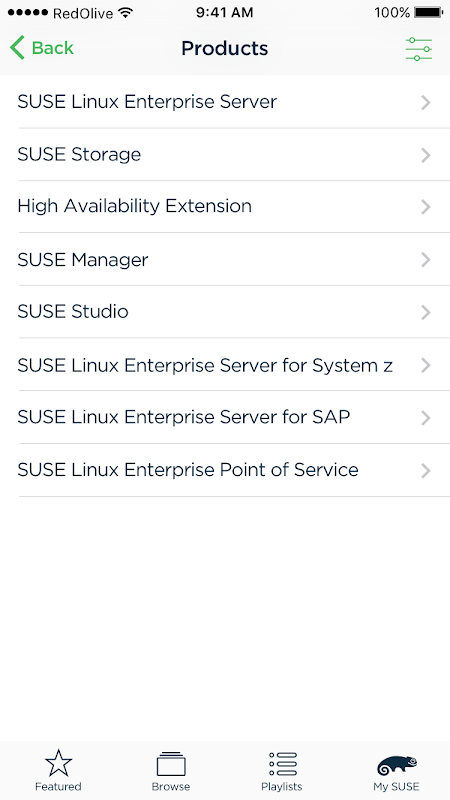This screenshot has height=800, width=450.
Task: Expand SUSE Storage row chevron
Action: 426,155
